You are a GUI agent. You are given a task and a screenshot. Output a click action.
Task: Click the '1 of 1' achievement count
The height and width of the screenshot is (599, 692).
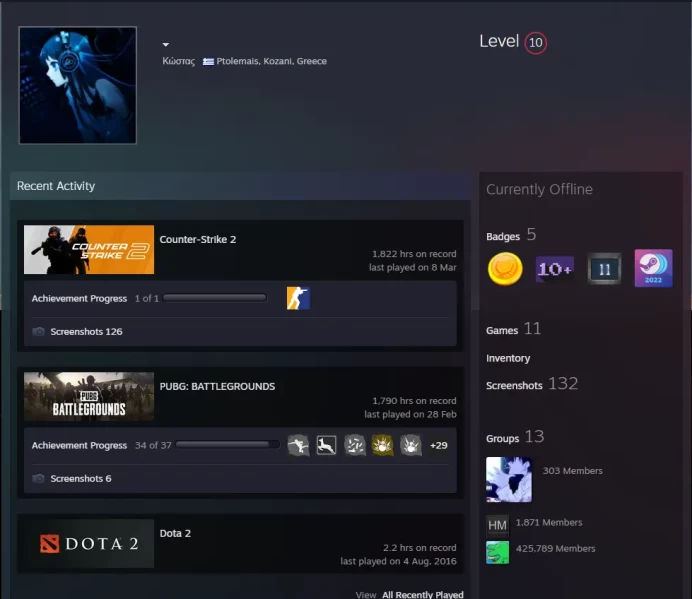147,298
